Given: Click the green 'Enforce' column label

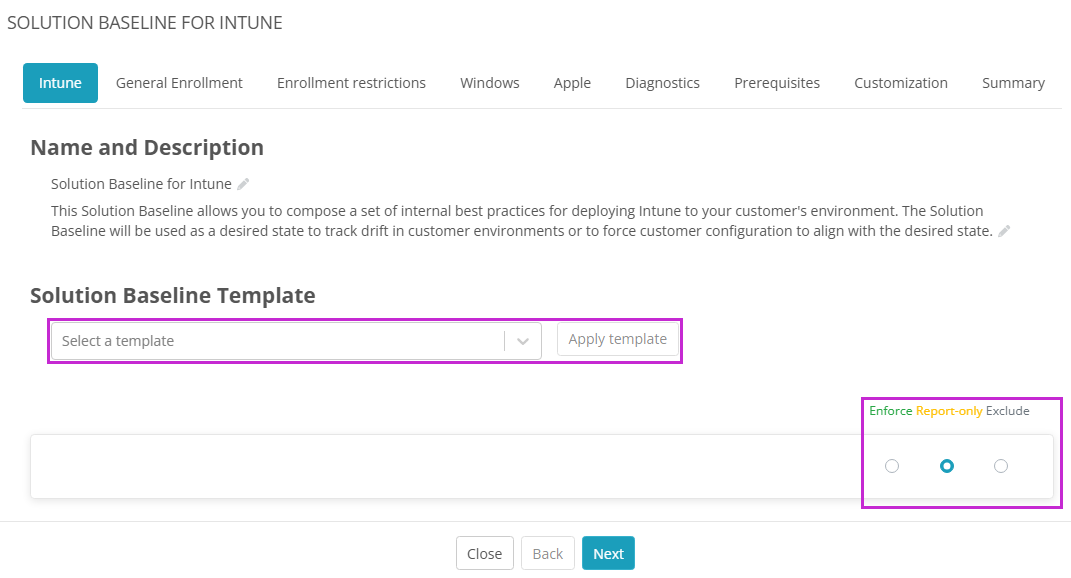Looking at the screenshot, I should pyautogui.click(x=891, y=411).
